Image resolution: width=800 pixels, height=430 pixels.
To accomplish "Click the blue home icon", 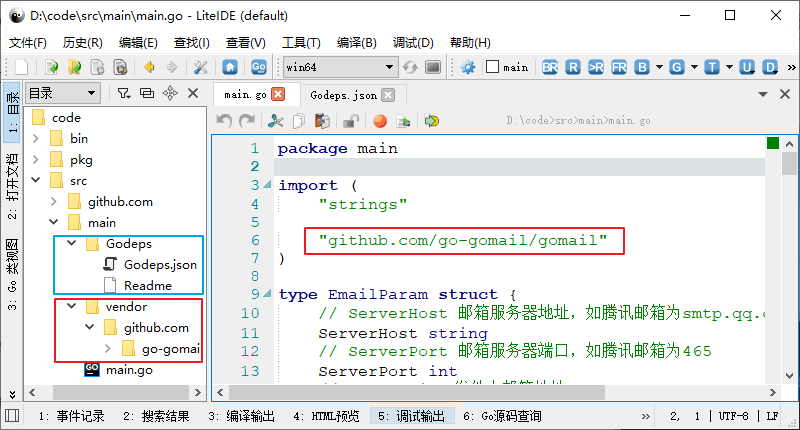I will 230,67.
